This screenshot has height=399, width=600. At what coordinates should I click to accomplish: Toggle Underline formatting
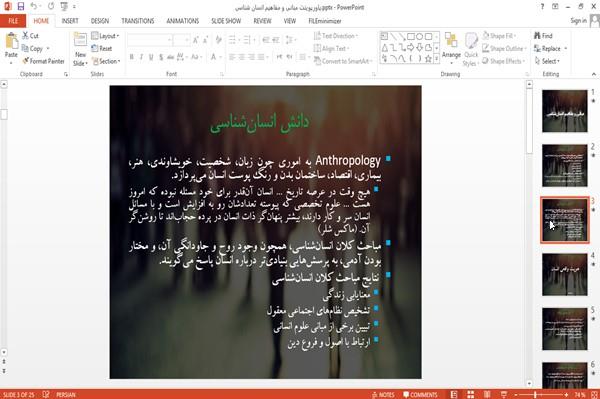point(151,57)
